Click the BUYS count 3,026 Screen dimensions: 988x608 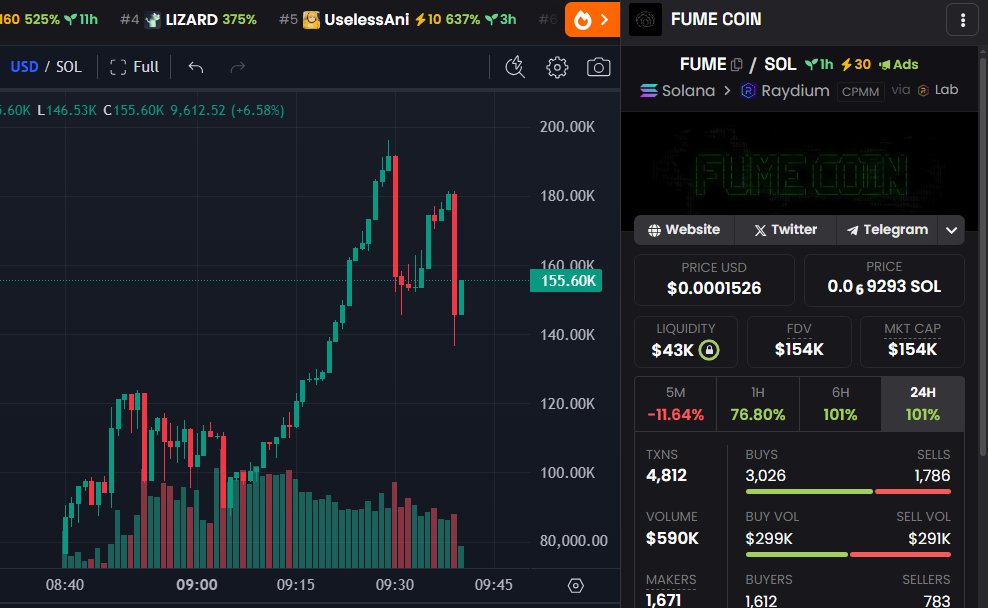[766, 475]
